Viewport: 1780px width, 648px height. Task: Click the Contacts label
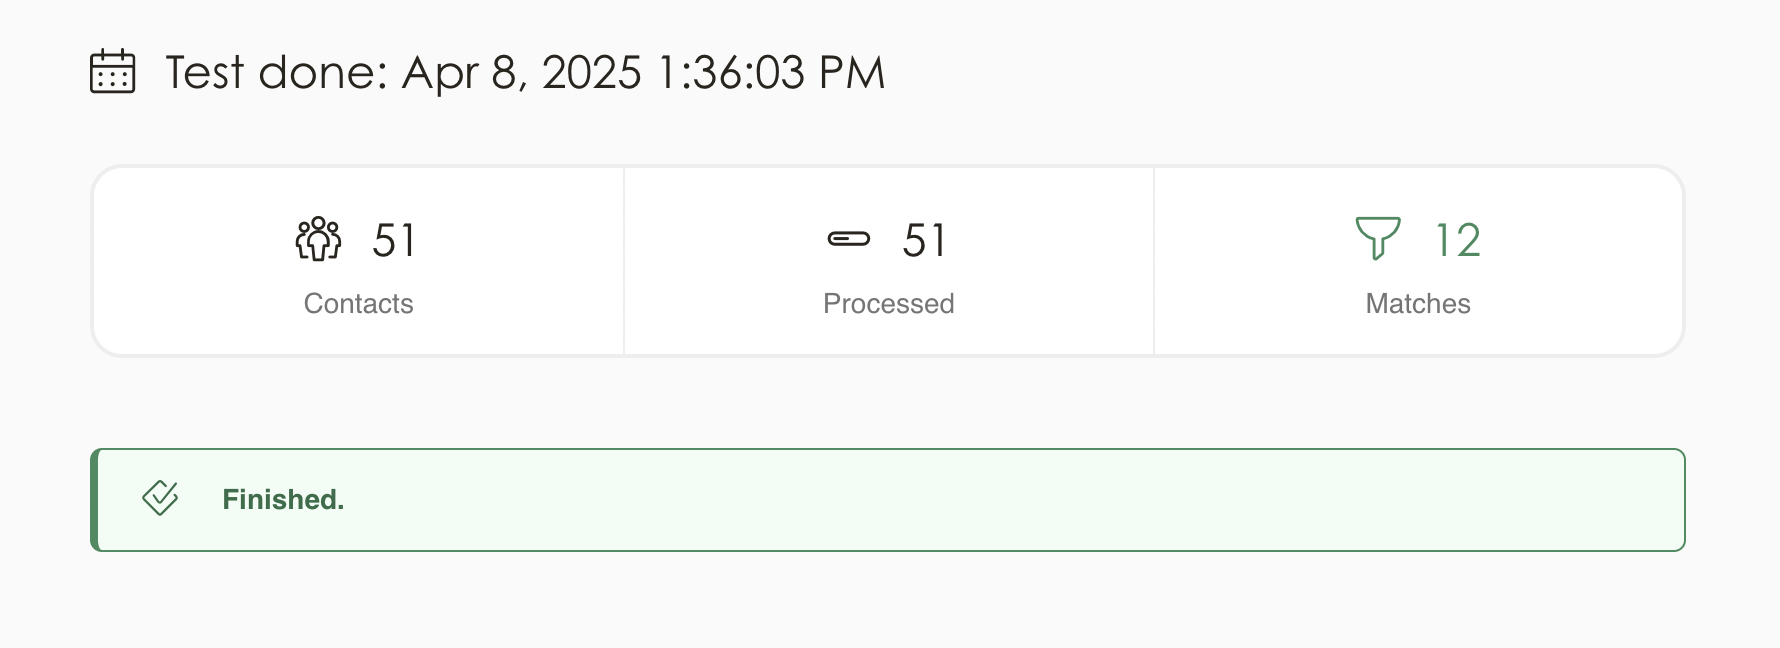[358, 304]
